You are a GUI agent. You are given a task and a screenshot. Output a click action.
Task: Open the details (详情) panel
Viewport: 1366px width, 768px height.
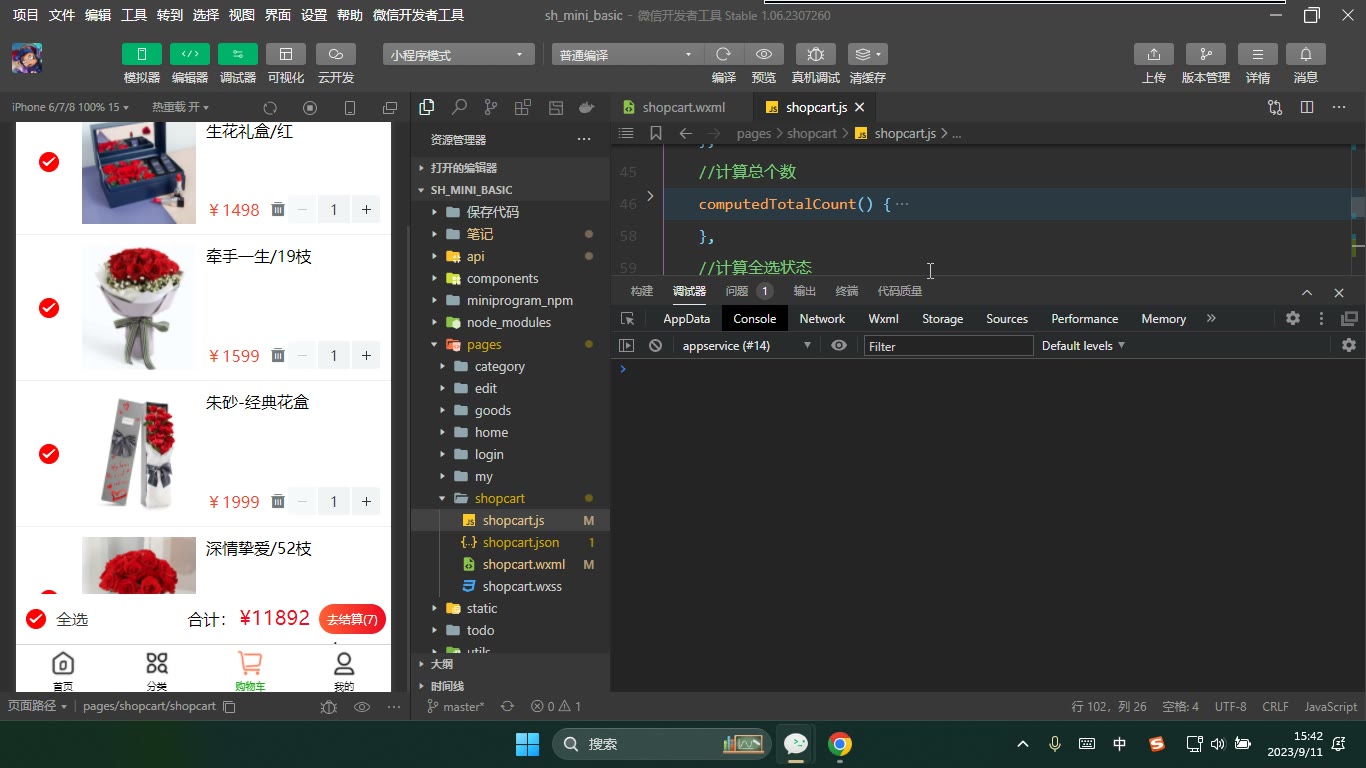[x=1258, y=54]
